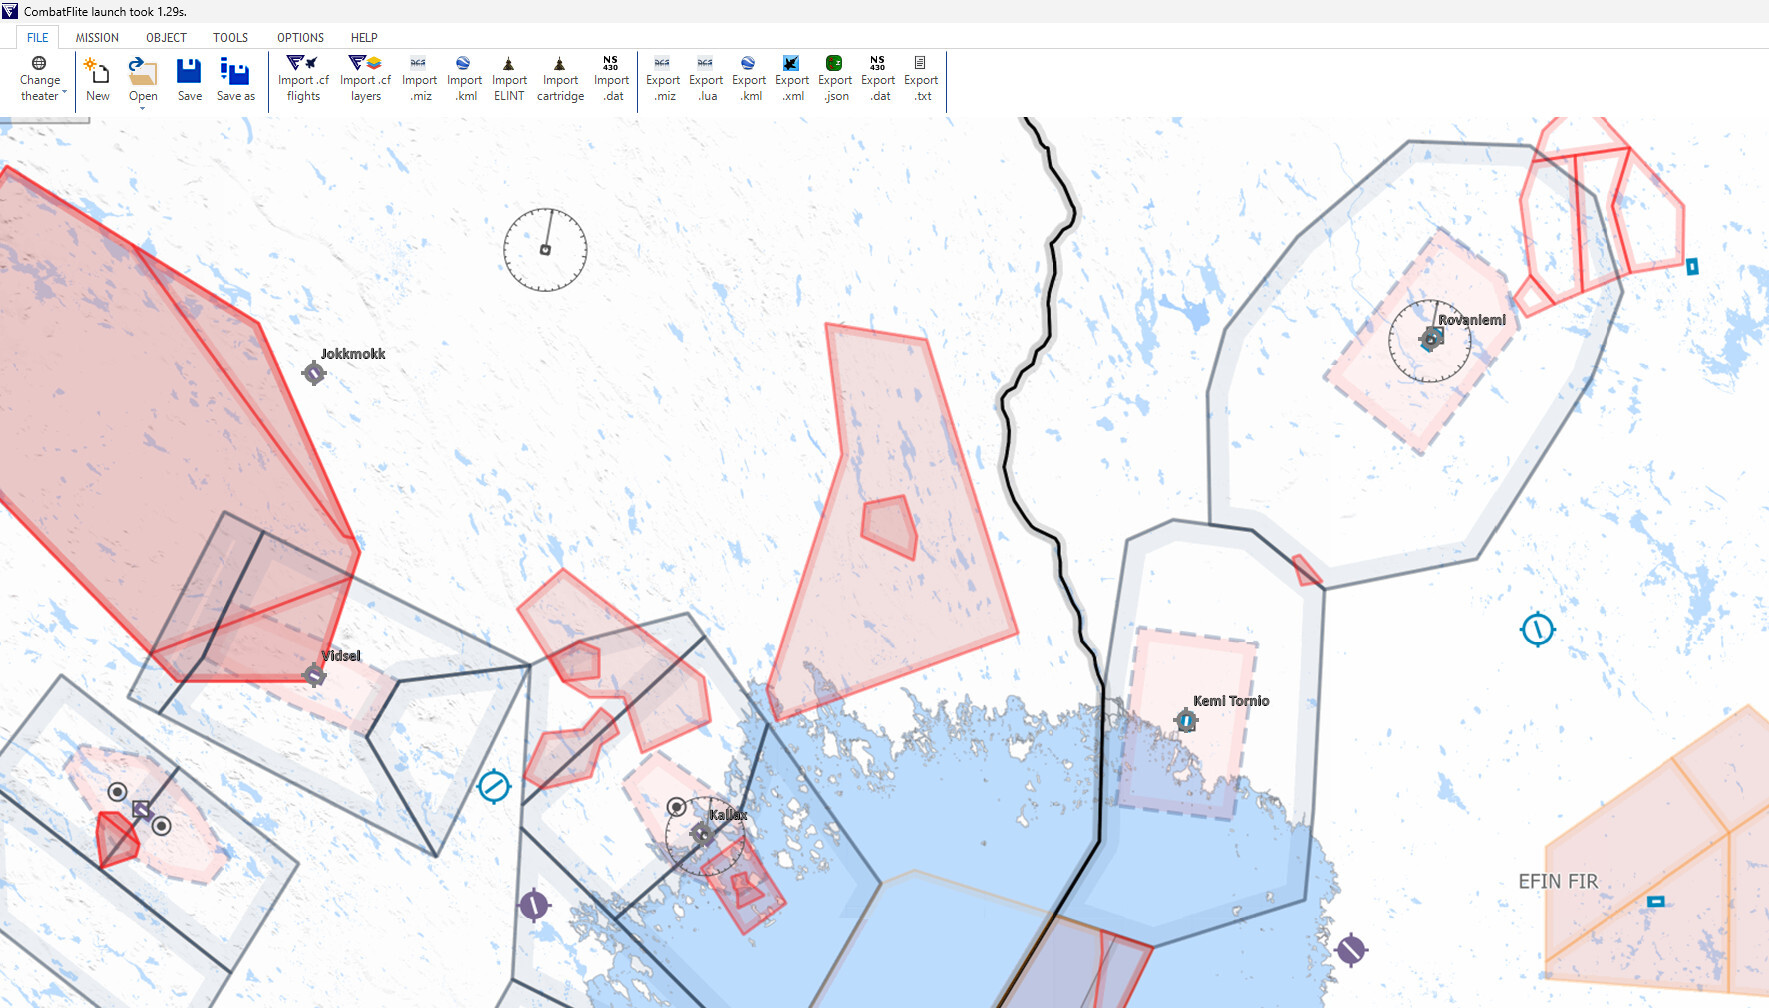Import NS430 .dat file

(x=611, y=79)
